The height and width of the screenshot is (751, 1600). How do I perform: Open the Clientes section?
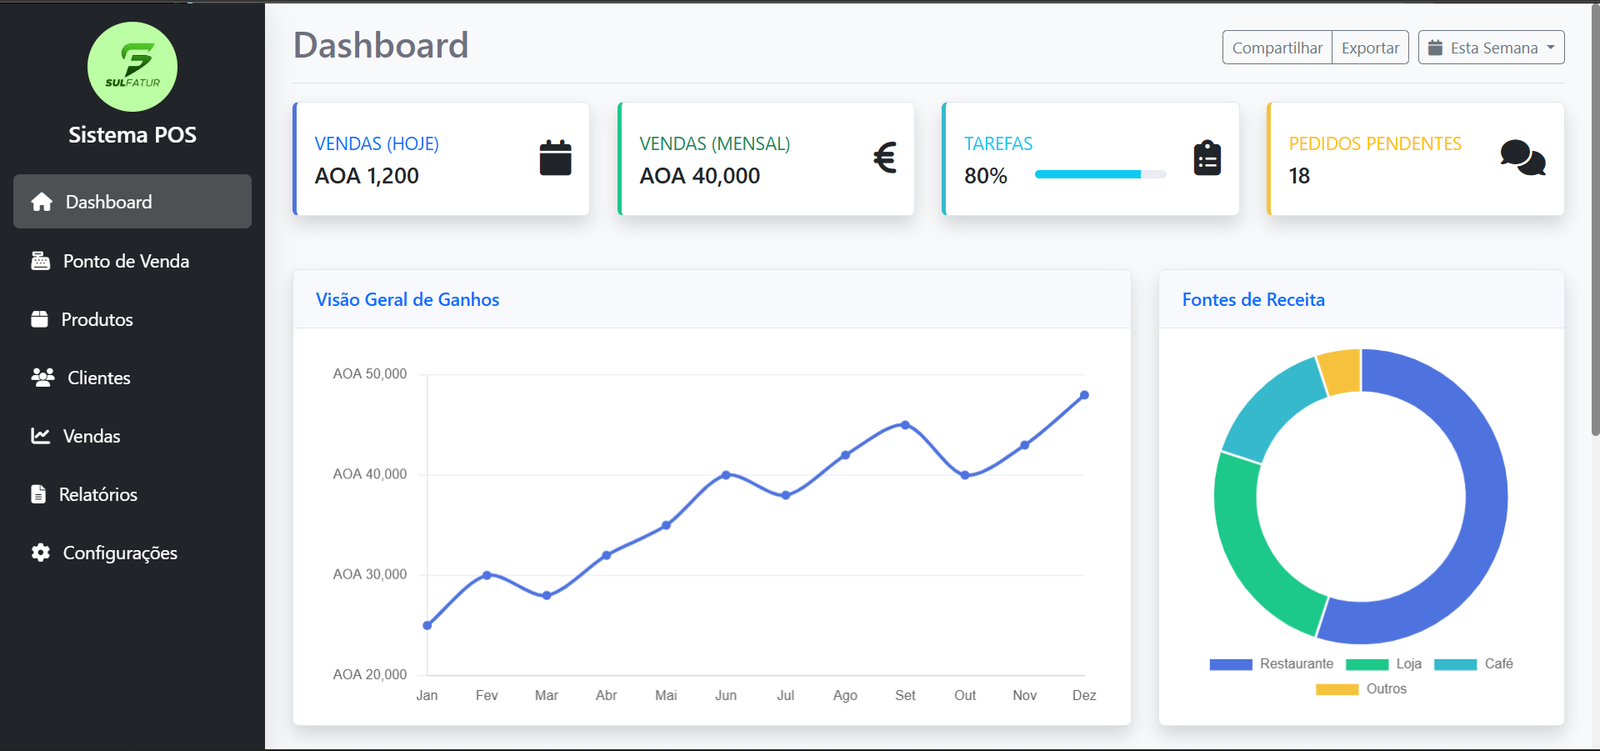click(x=132, y=377)
